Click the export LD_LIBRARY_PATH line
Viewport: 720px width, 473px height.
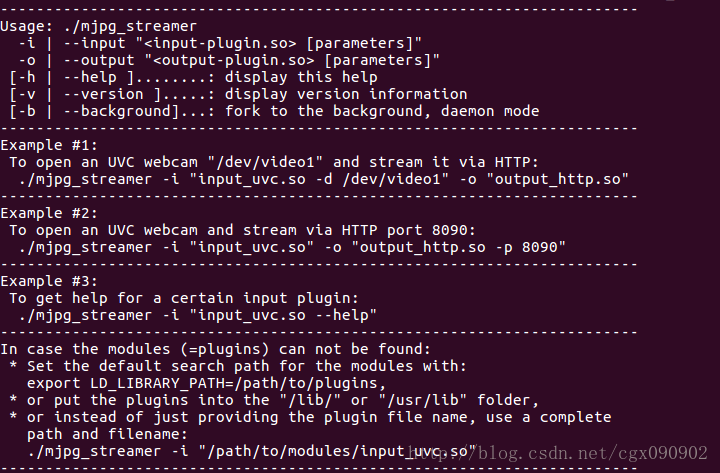point(206,383)
